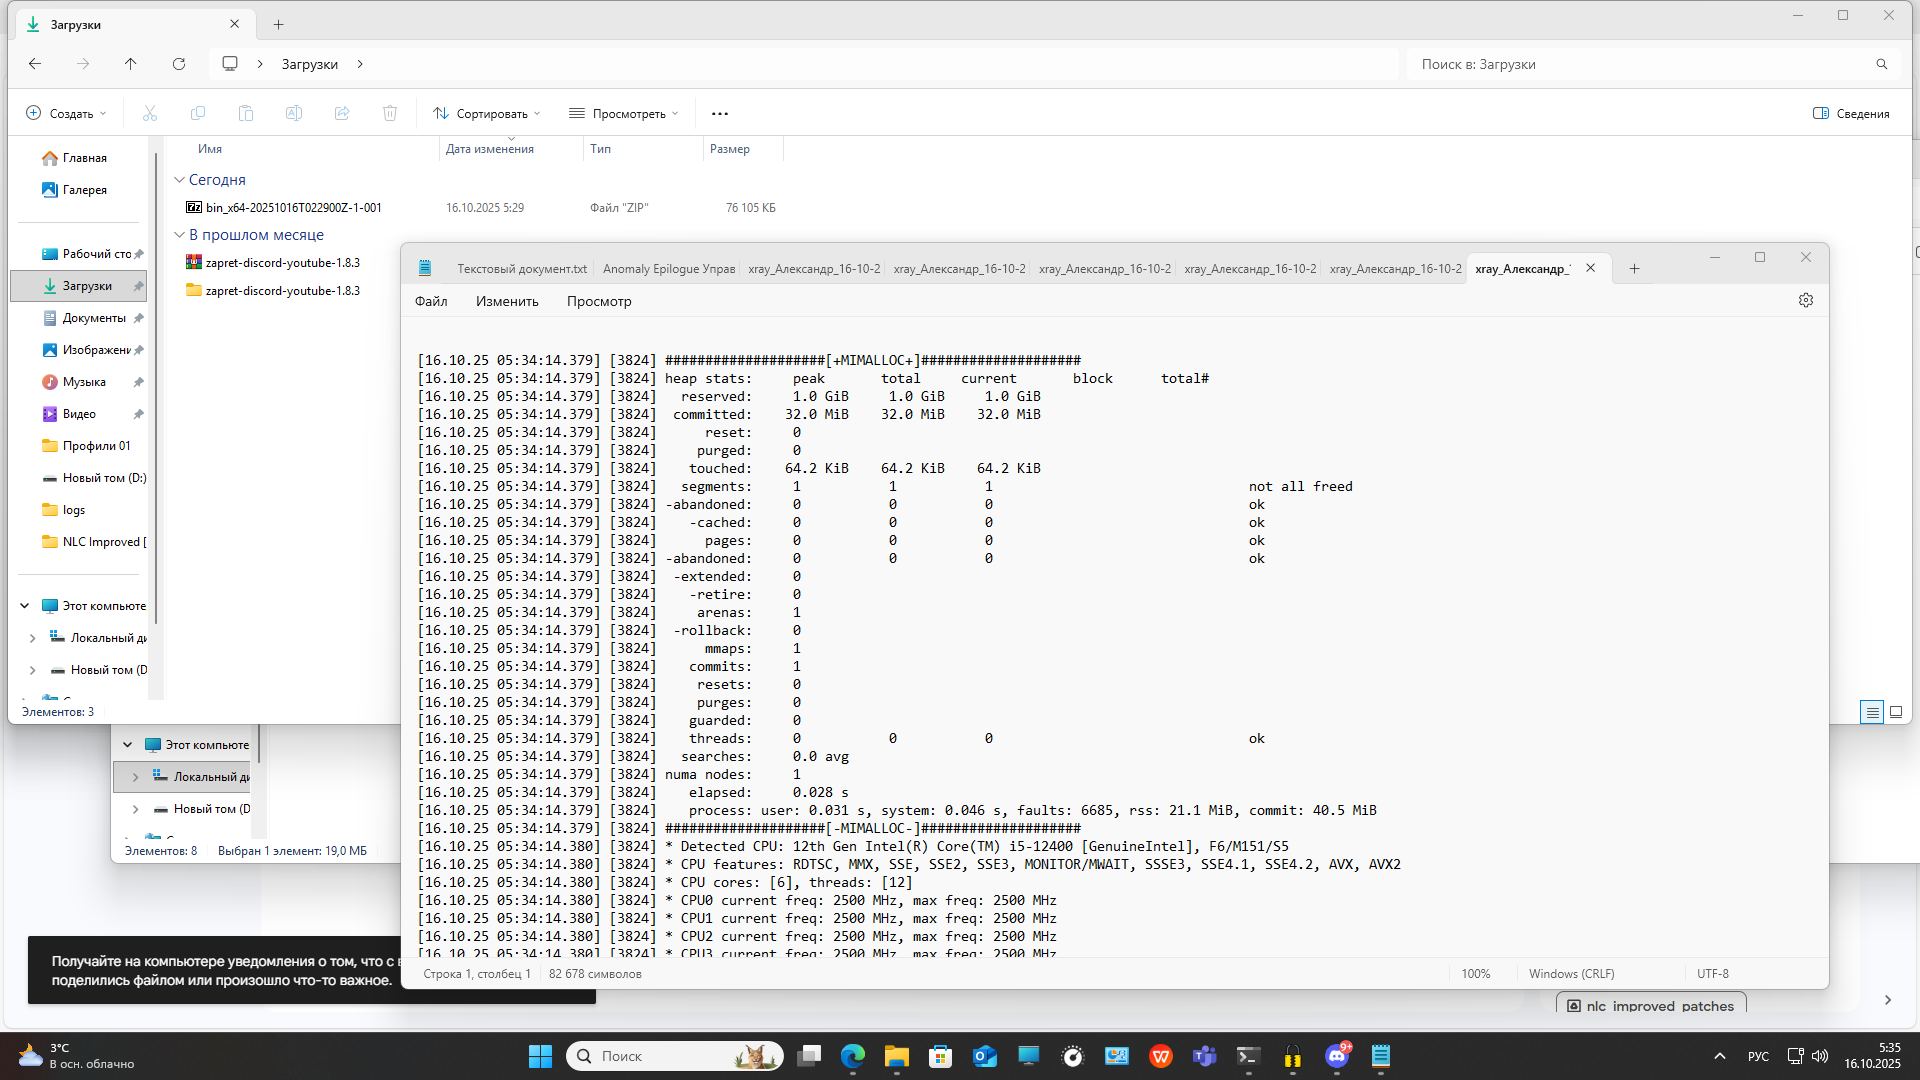Click the Delete trash icon in Explorer toolbar

point(390,113)
